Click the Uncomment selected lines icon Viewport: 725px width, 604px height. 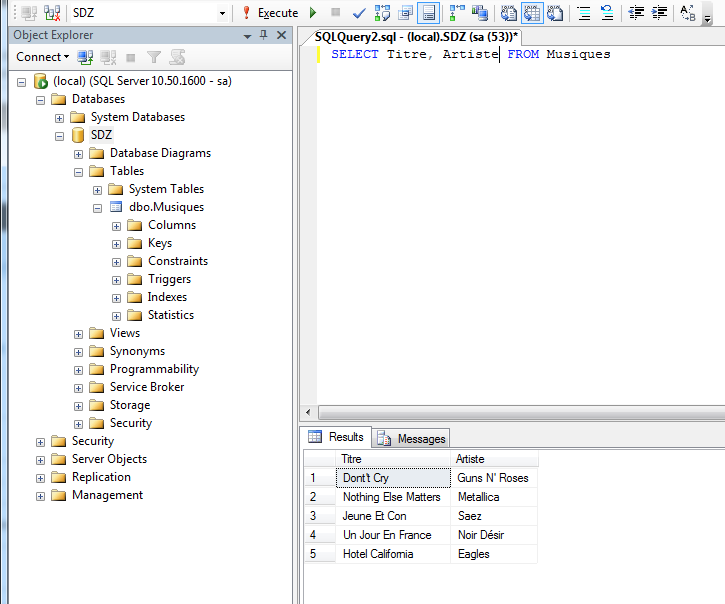point(607,13)
